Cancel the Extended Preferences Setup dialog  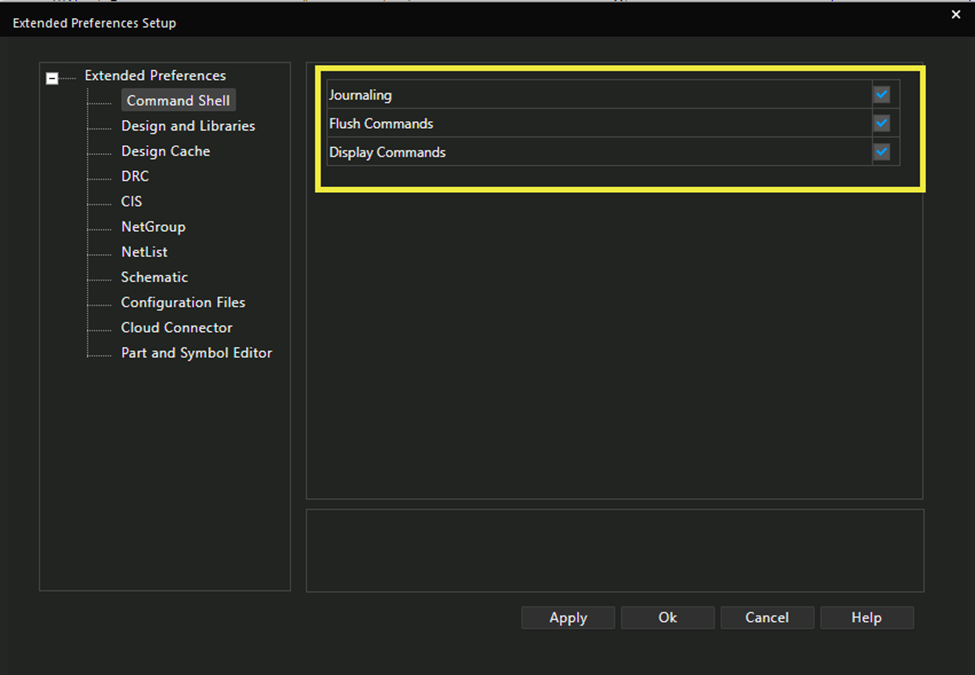click(x=767, y=617)
